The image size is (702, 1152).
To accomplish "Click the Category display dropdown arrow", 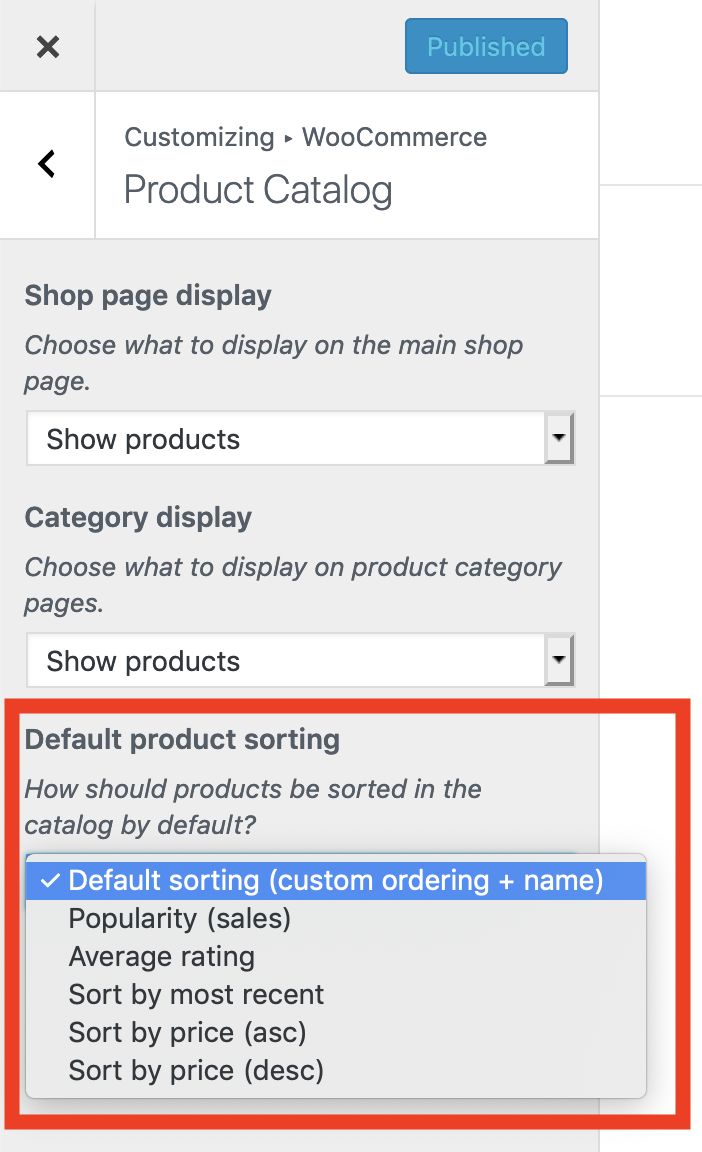I will 560,660.
